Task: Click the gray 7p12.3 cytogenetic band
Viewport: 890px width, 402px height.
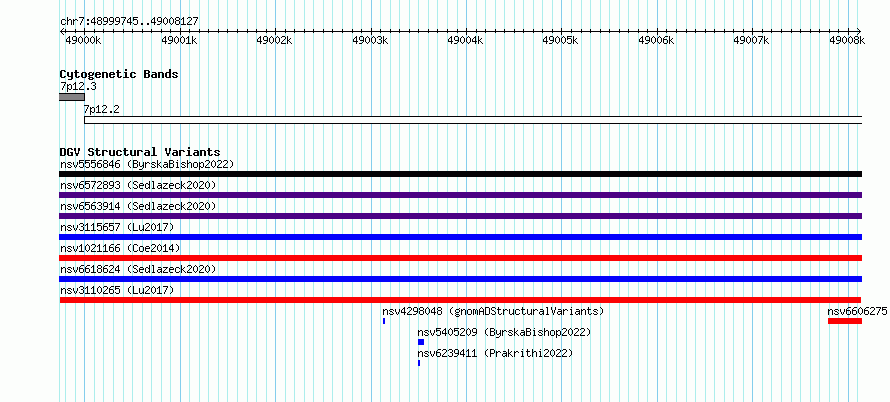Action: coord(72,97)
